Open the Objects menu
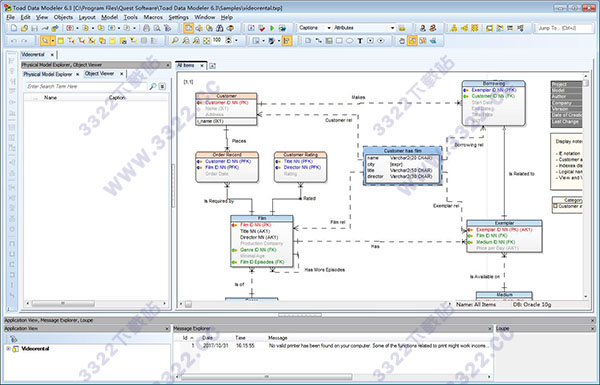 click(x=63, y=17)
